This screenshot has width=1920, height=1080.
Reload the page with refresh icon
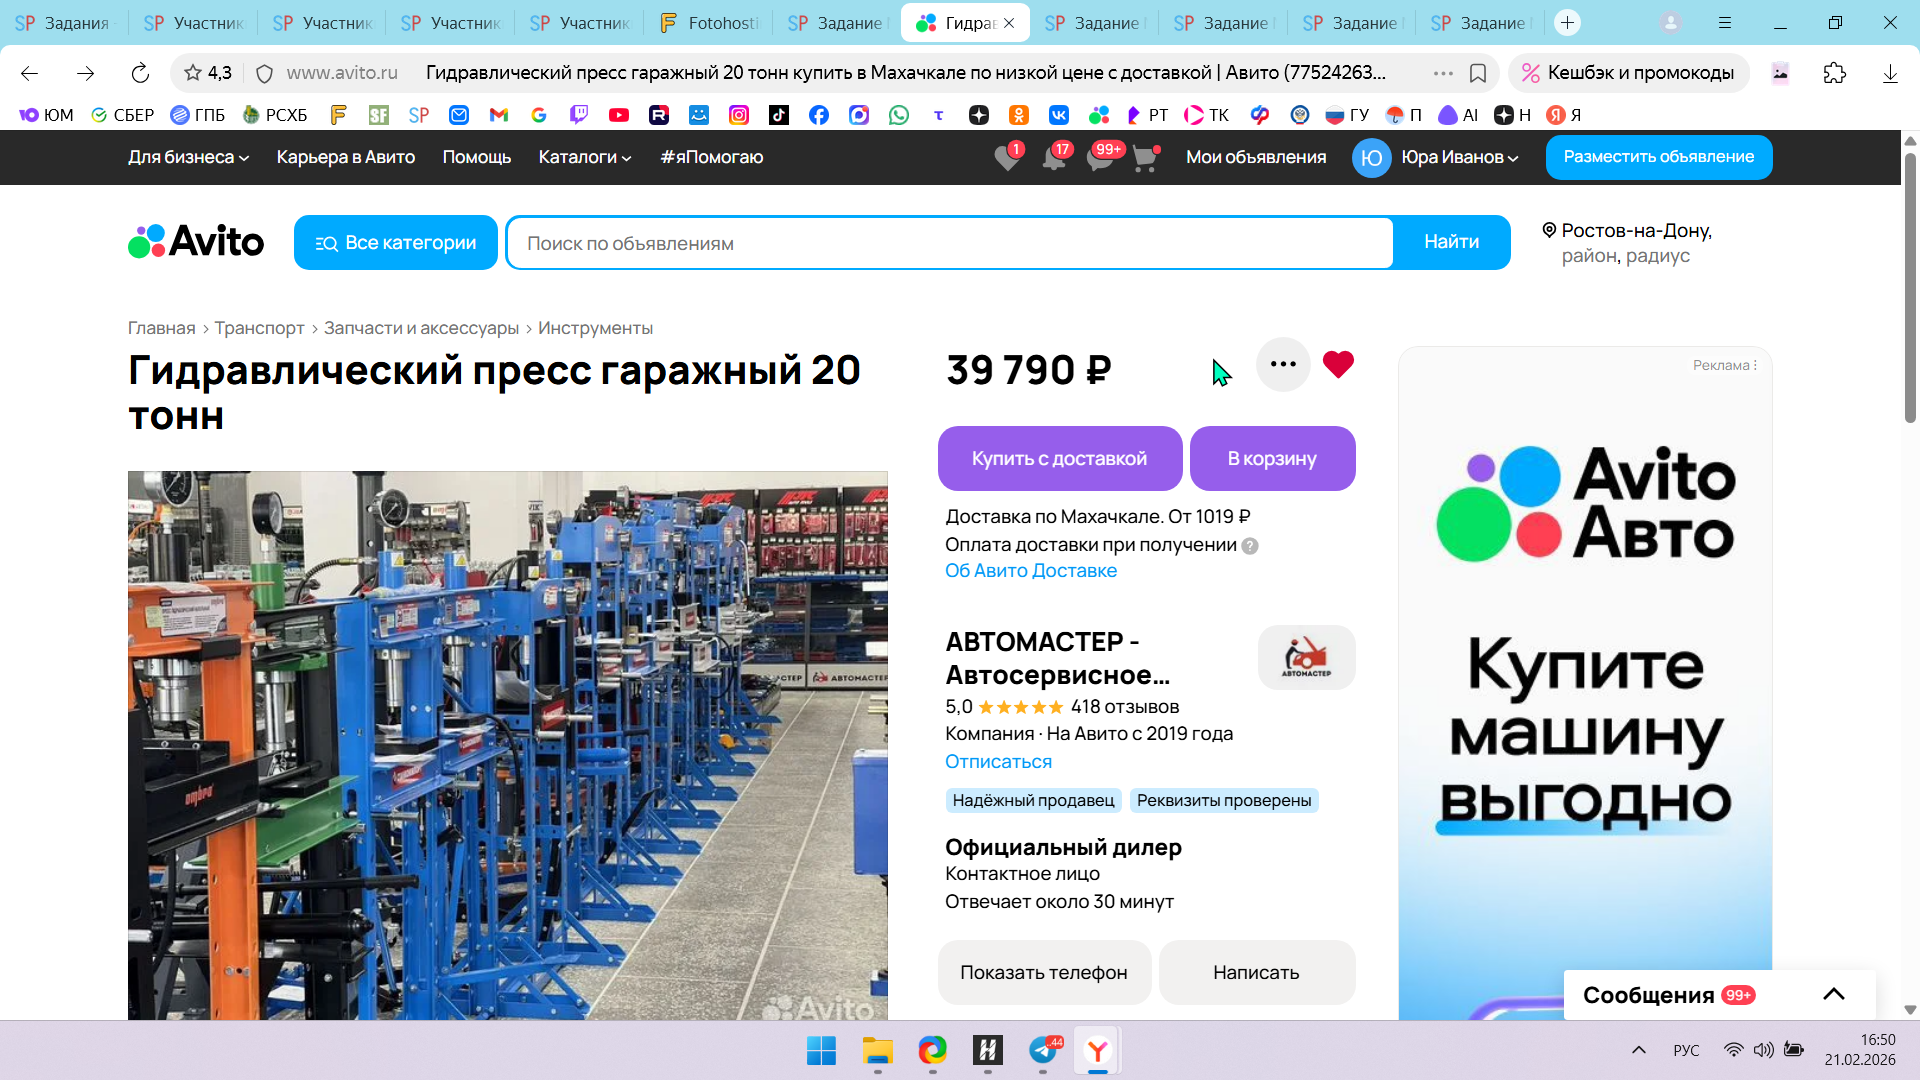tap(140, 73)
